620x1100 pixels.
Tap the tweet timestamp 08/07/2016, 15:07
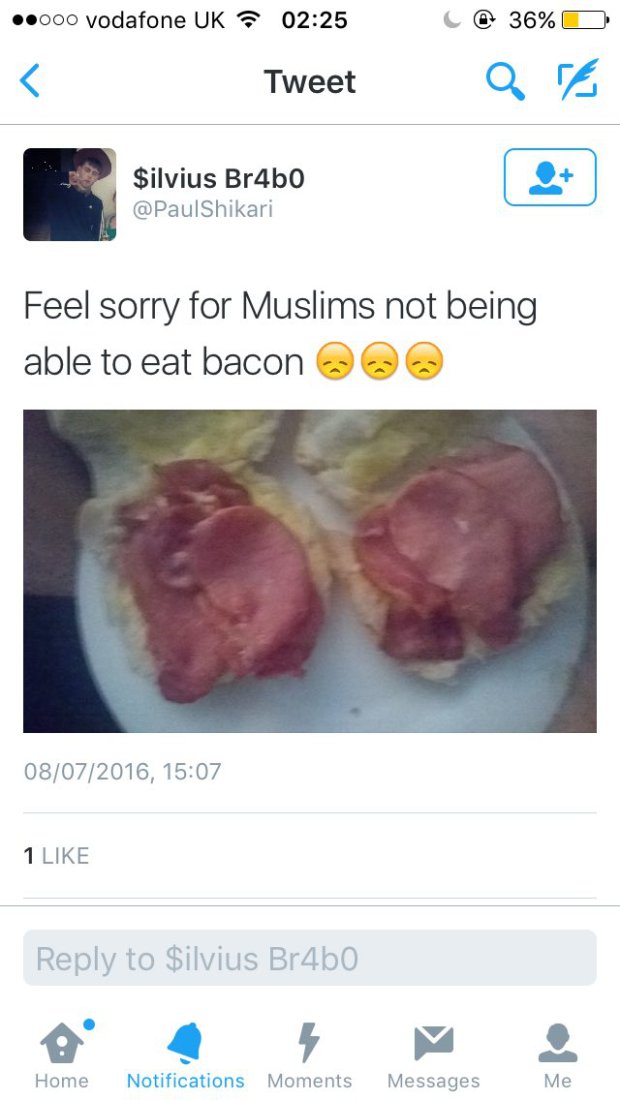tap(123, 772)
